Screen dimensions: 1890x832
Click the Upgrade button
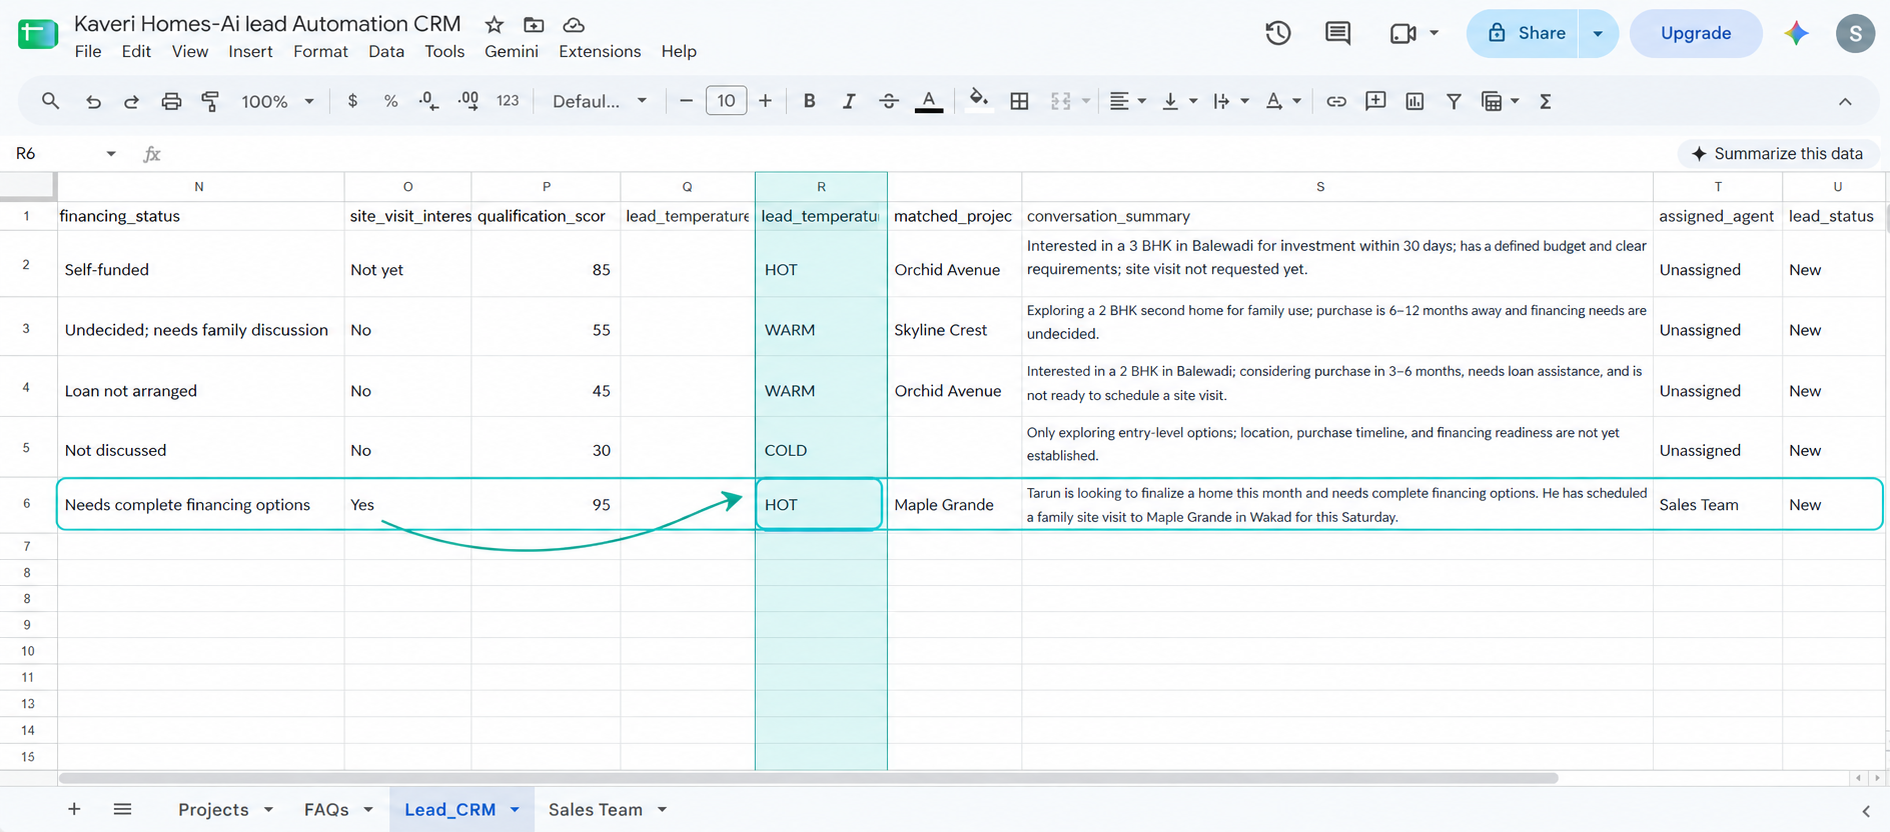click(x=1695, y=33)
